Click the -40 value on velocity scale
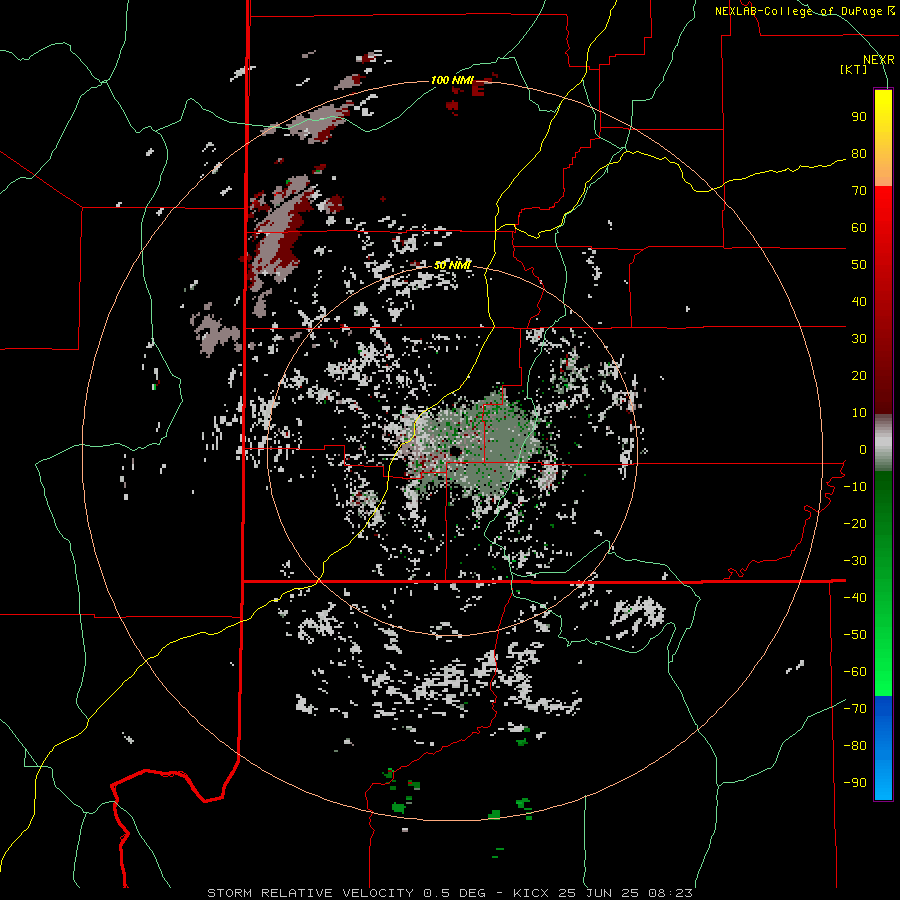This screenshot has width=900, height=900. click(x=855, y=598)
